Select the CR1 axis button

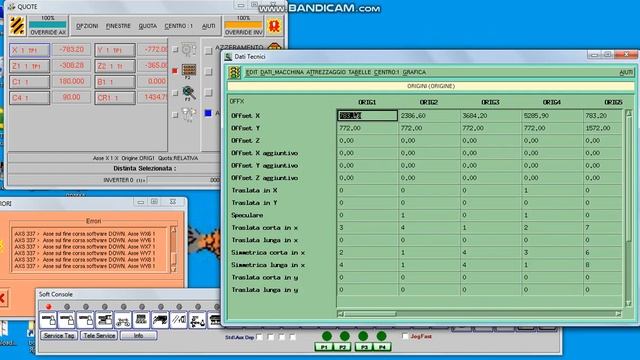tap(115, 98)
